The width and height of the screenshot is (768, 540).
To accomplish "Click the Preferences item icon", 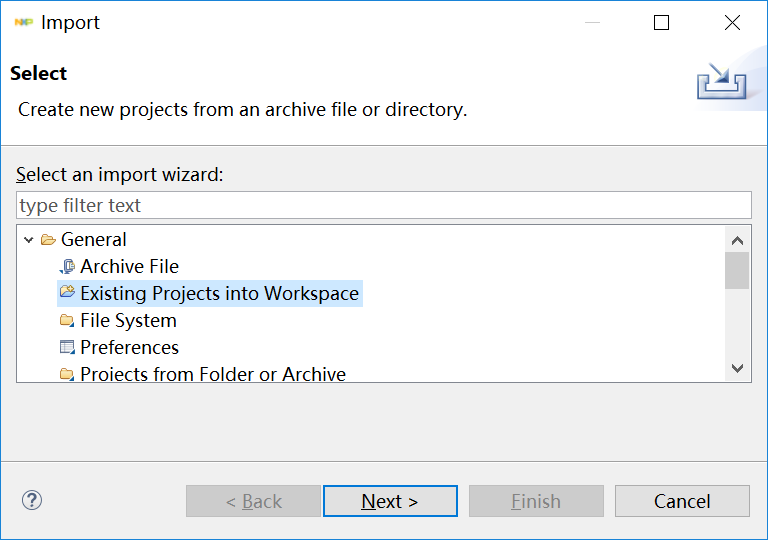I will [67, 348].
